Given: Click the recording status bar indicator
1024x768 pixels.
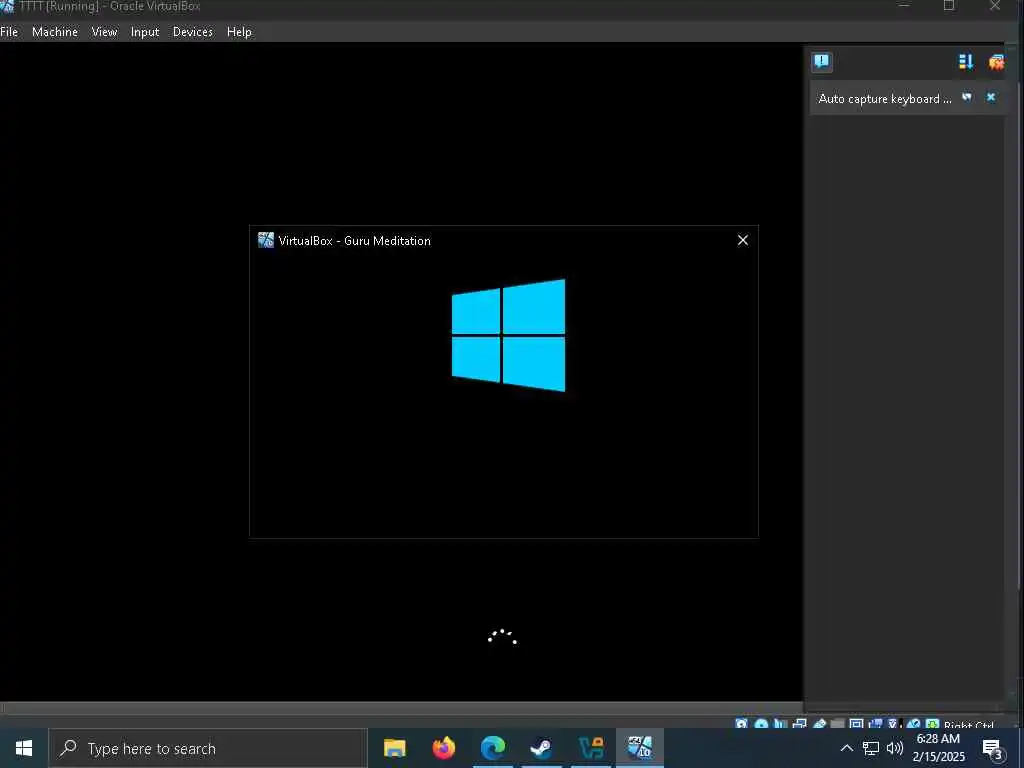Looking at the screenshot, I should 875,724.
